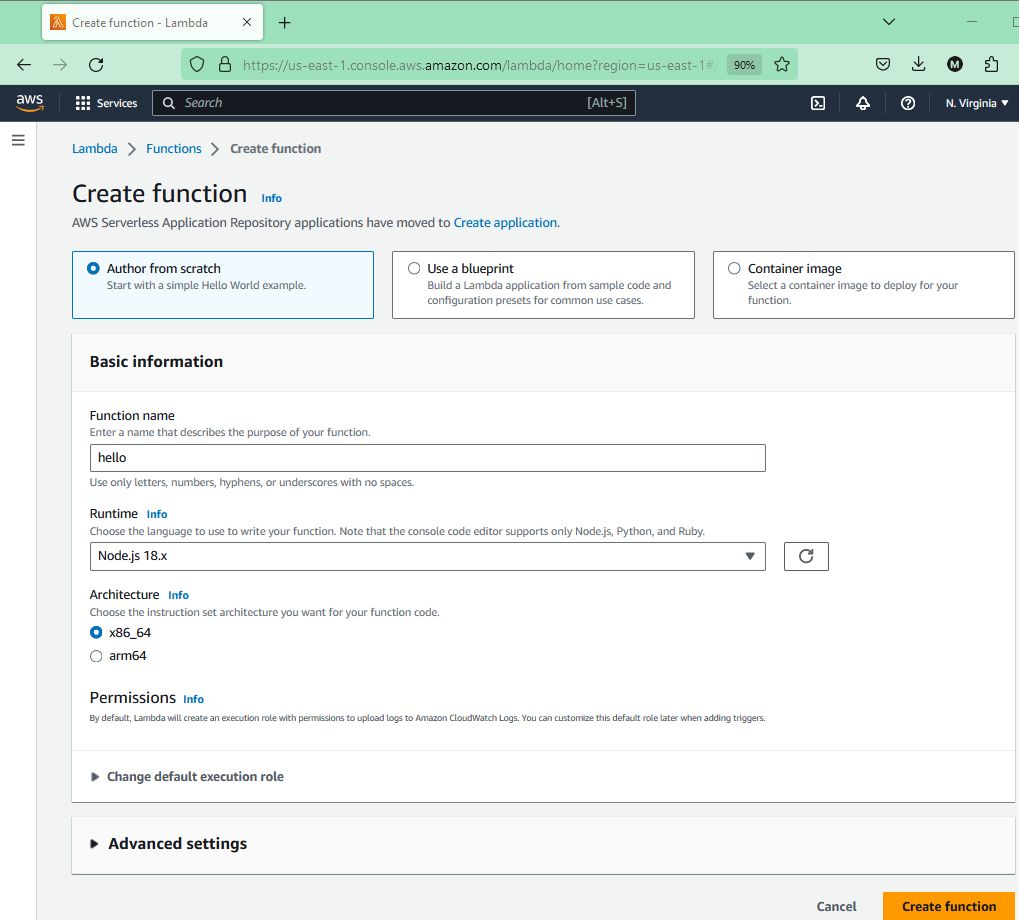Click the Lambda favicon on the tab
The image size is (1019, 920).
58,22
